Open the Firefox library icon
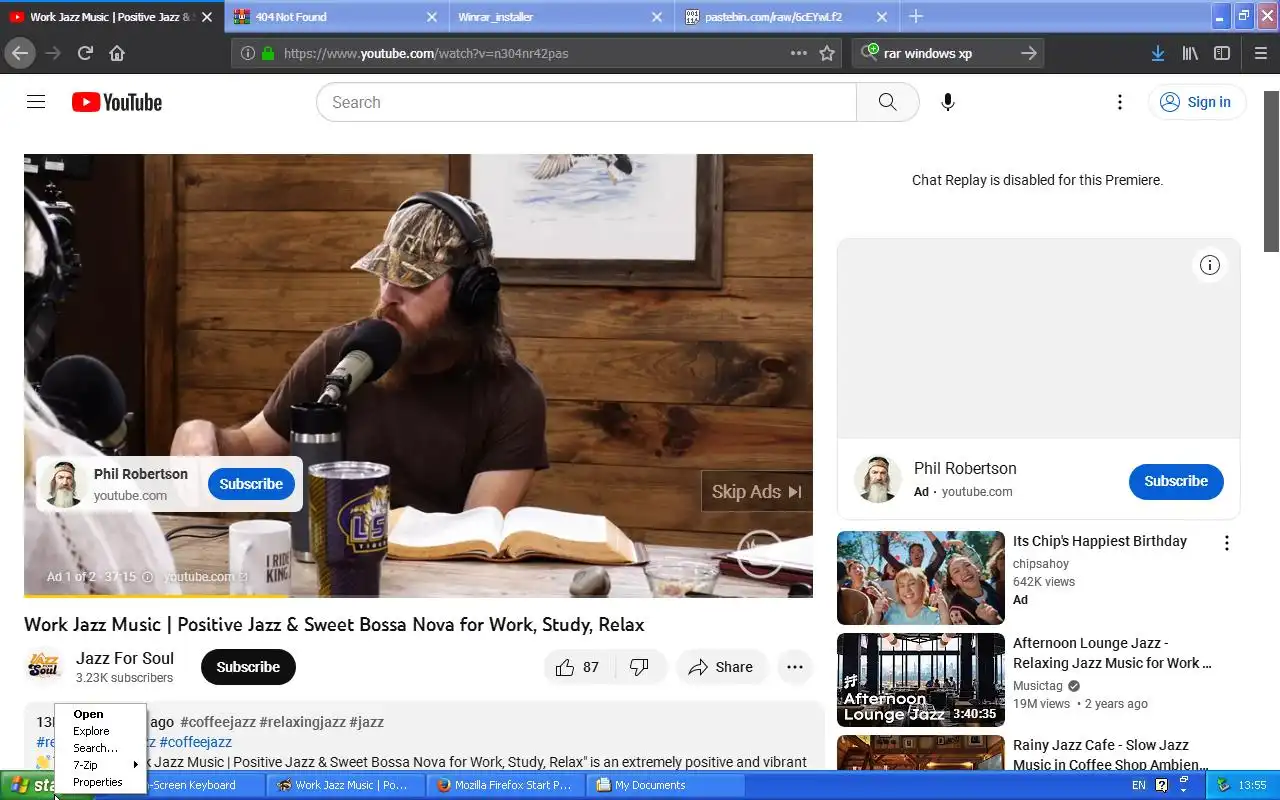The height and width of the screenshot is (800, 1280). 1190,53
